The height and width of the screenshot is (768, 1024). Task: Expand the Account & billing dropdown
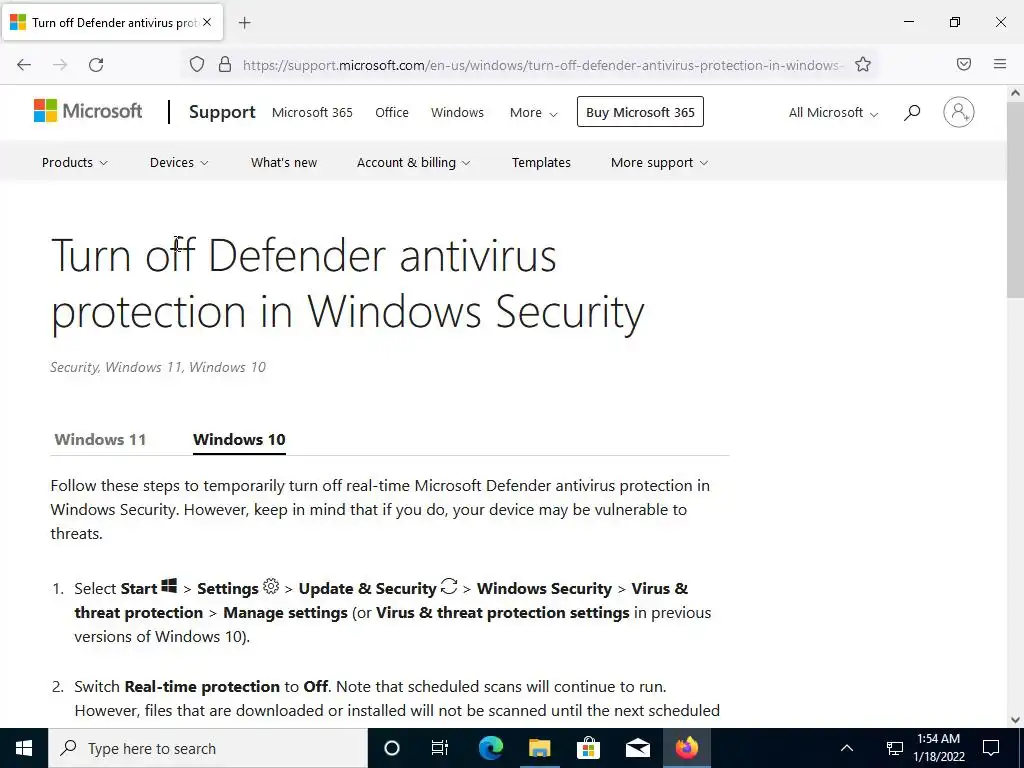pyautogui.click(x=413, y=163)
